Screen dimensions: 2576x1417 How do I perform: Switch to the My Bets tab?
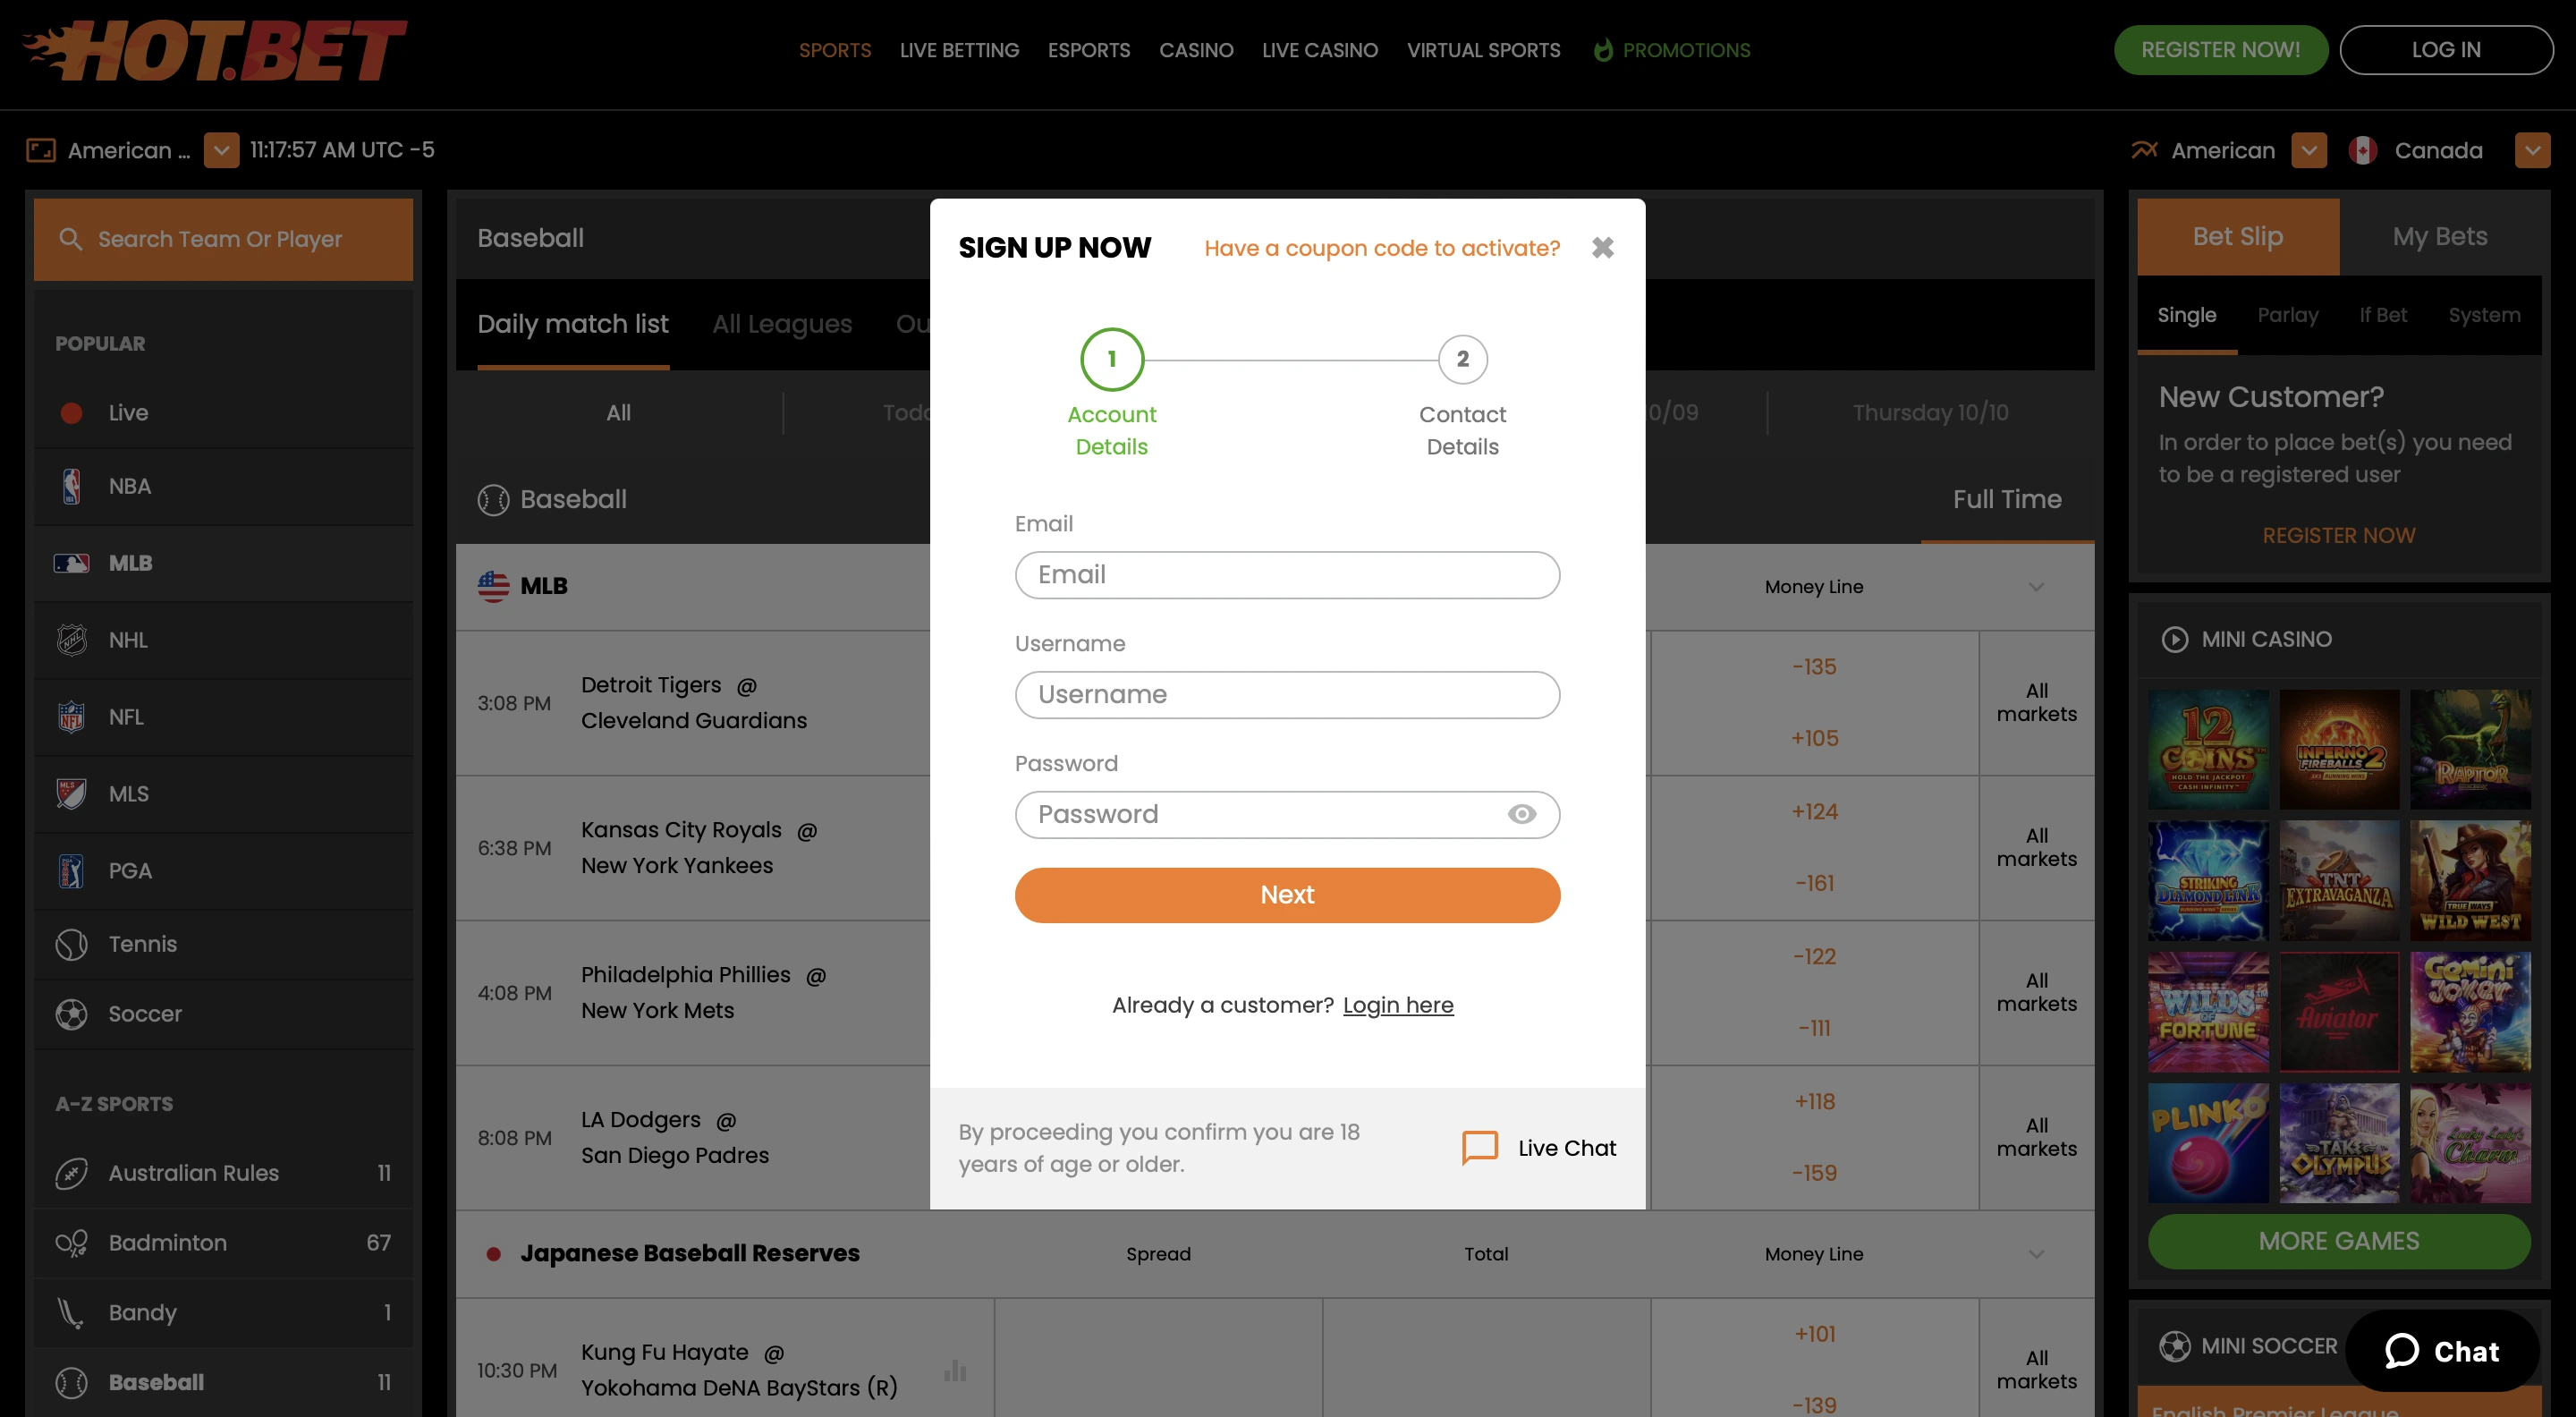(2440, 236)
